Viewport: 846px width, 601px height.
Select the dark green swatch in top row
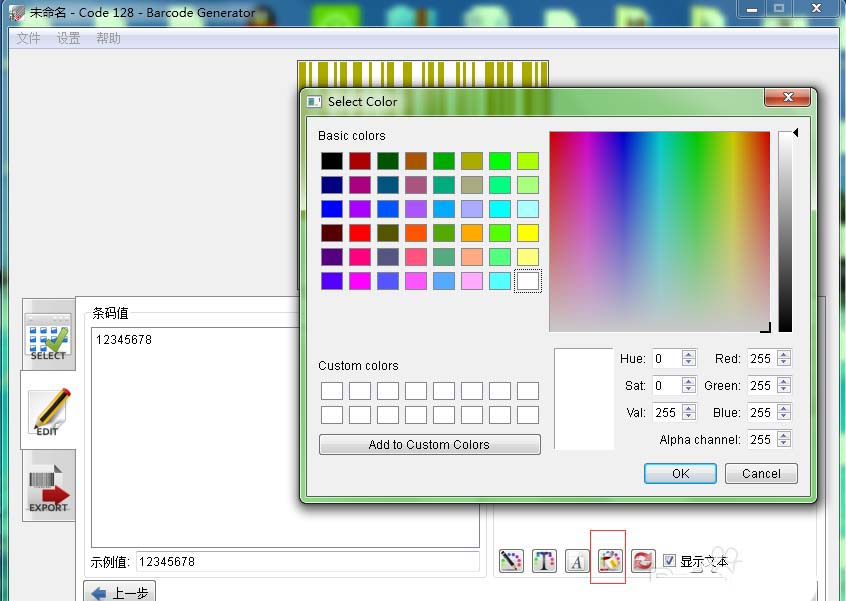tap(388, 161)
